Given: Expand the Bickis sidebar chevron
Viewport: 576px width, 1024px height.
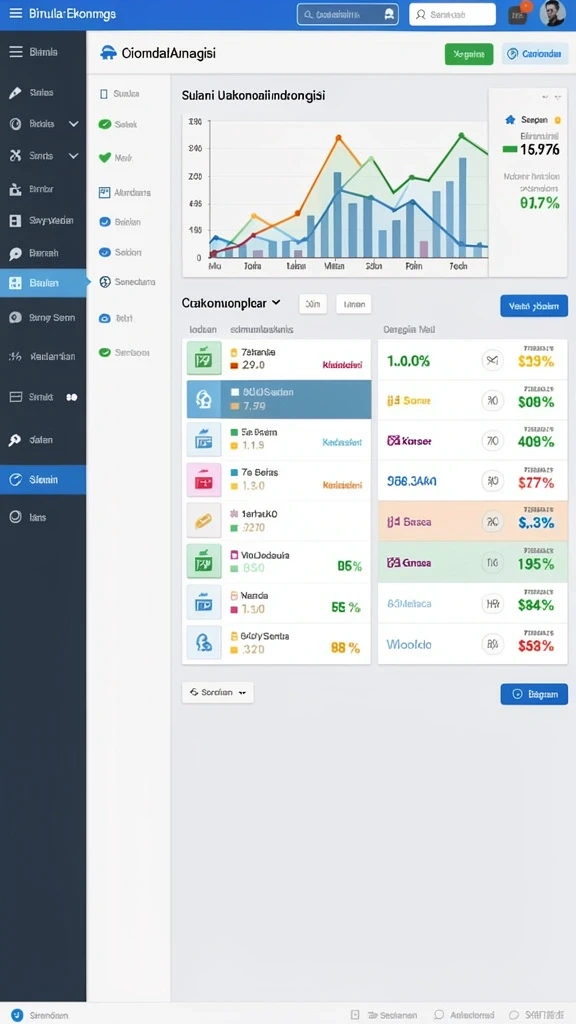Looking at the screenshot, I should [73, 124].
